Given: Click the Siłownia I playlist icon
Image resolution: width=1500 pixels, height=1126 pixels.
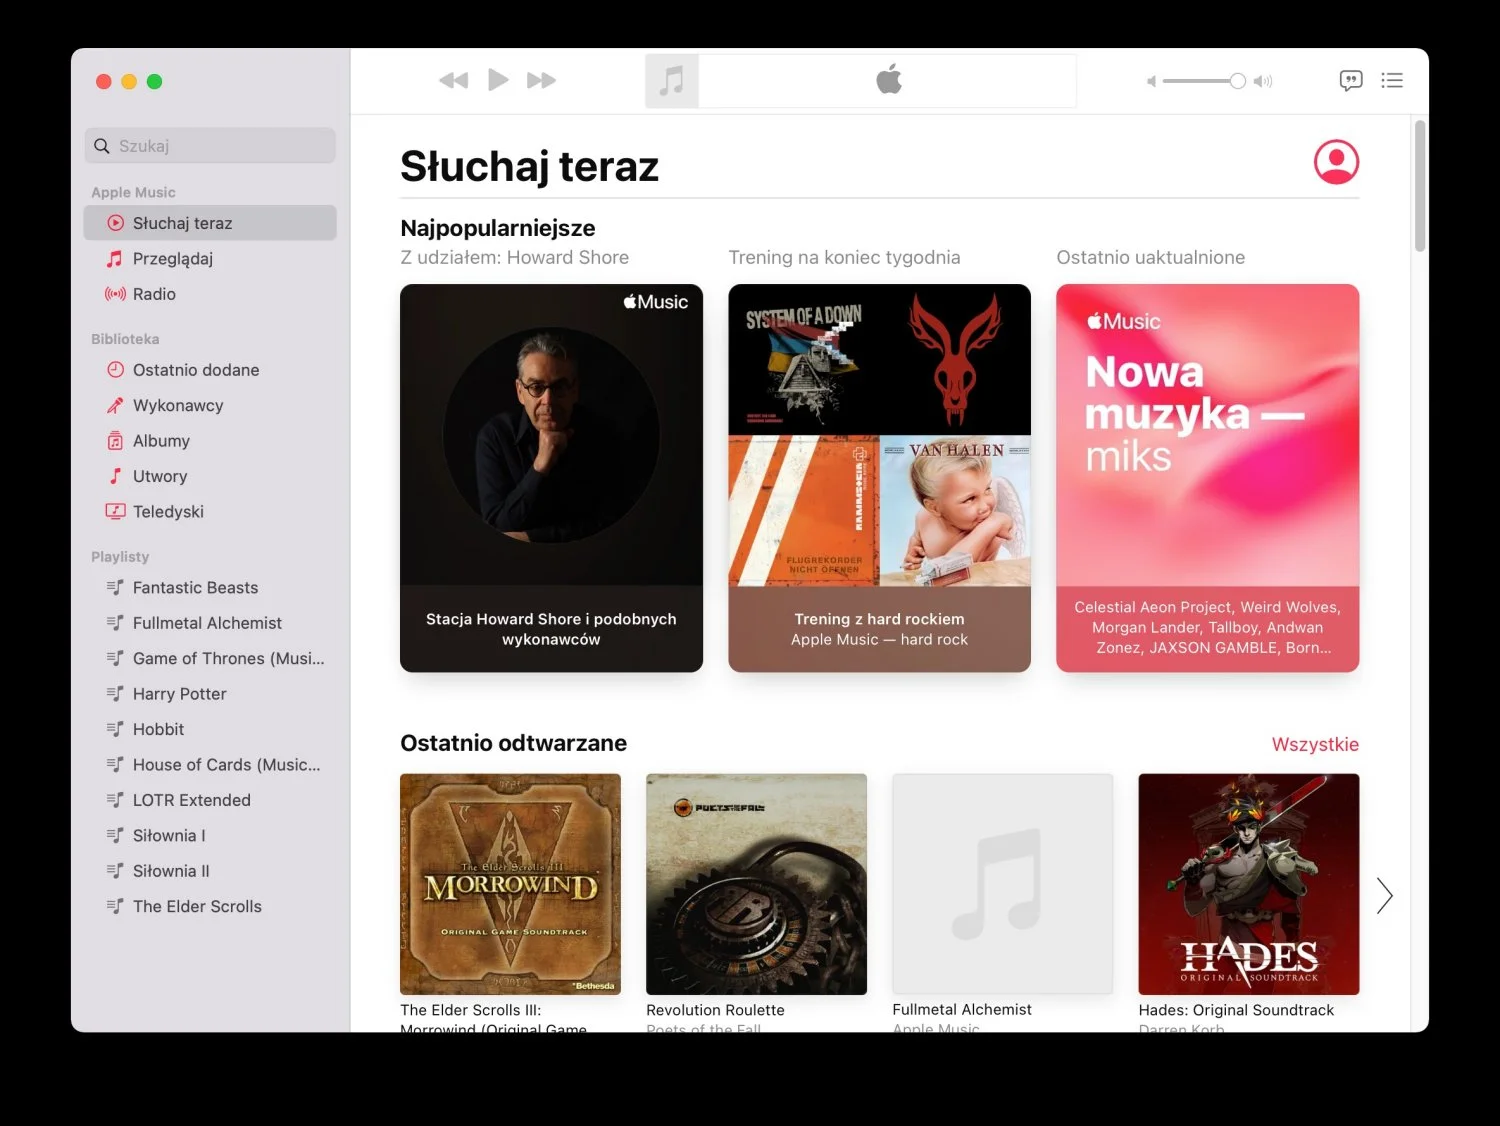Looking at the screenshot, I should point(115,836).
